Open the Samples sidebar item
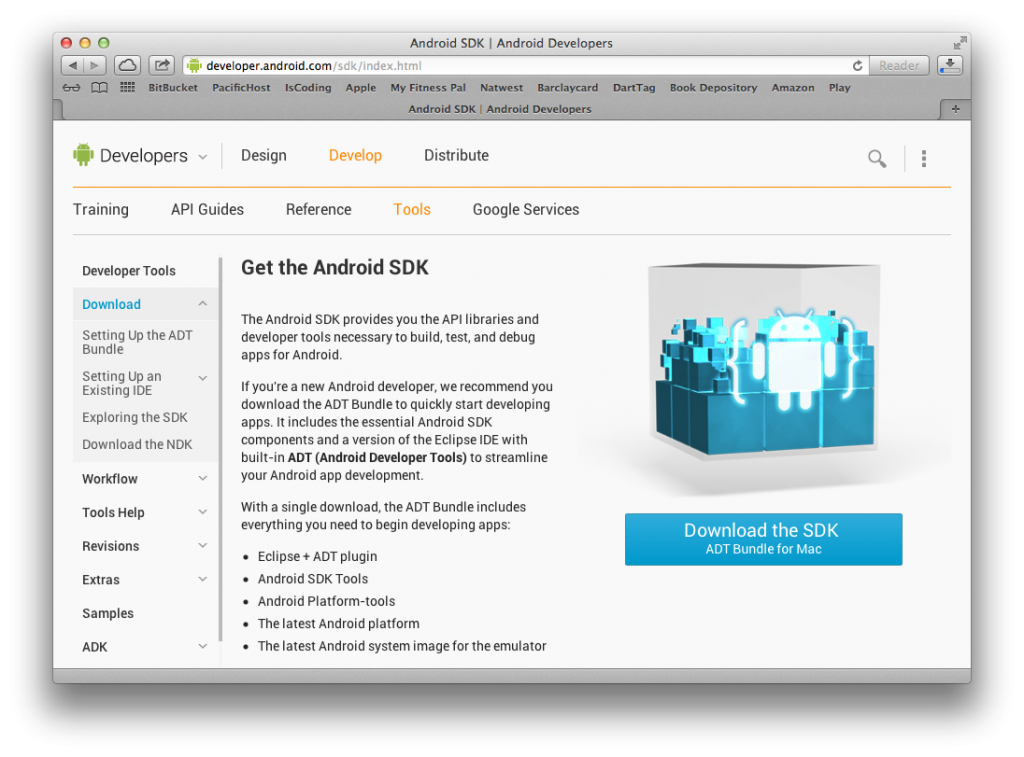Viewport: 1024px width, 757px height. pos(108,613)
